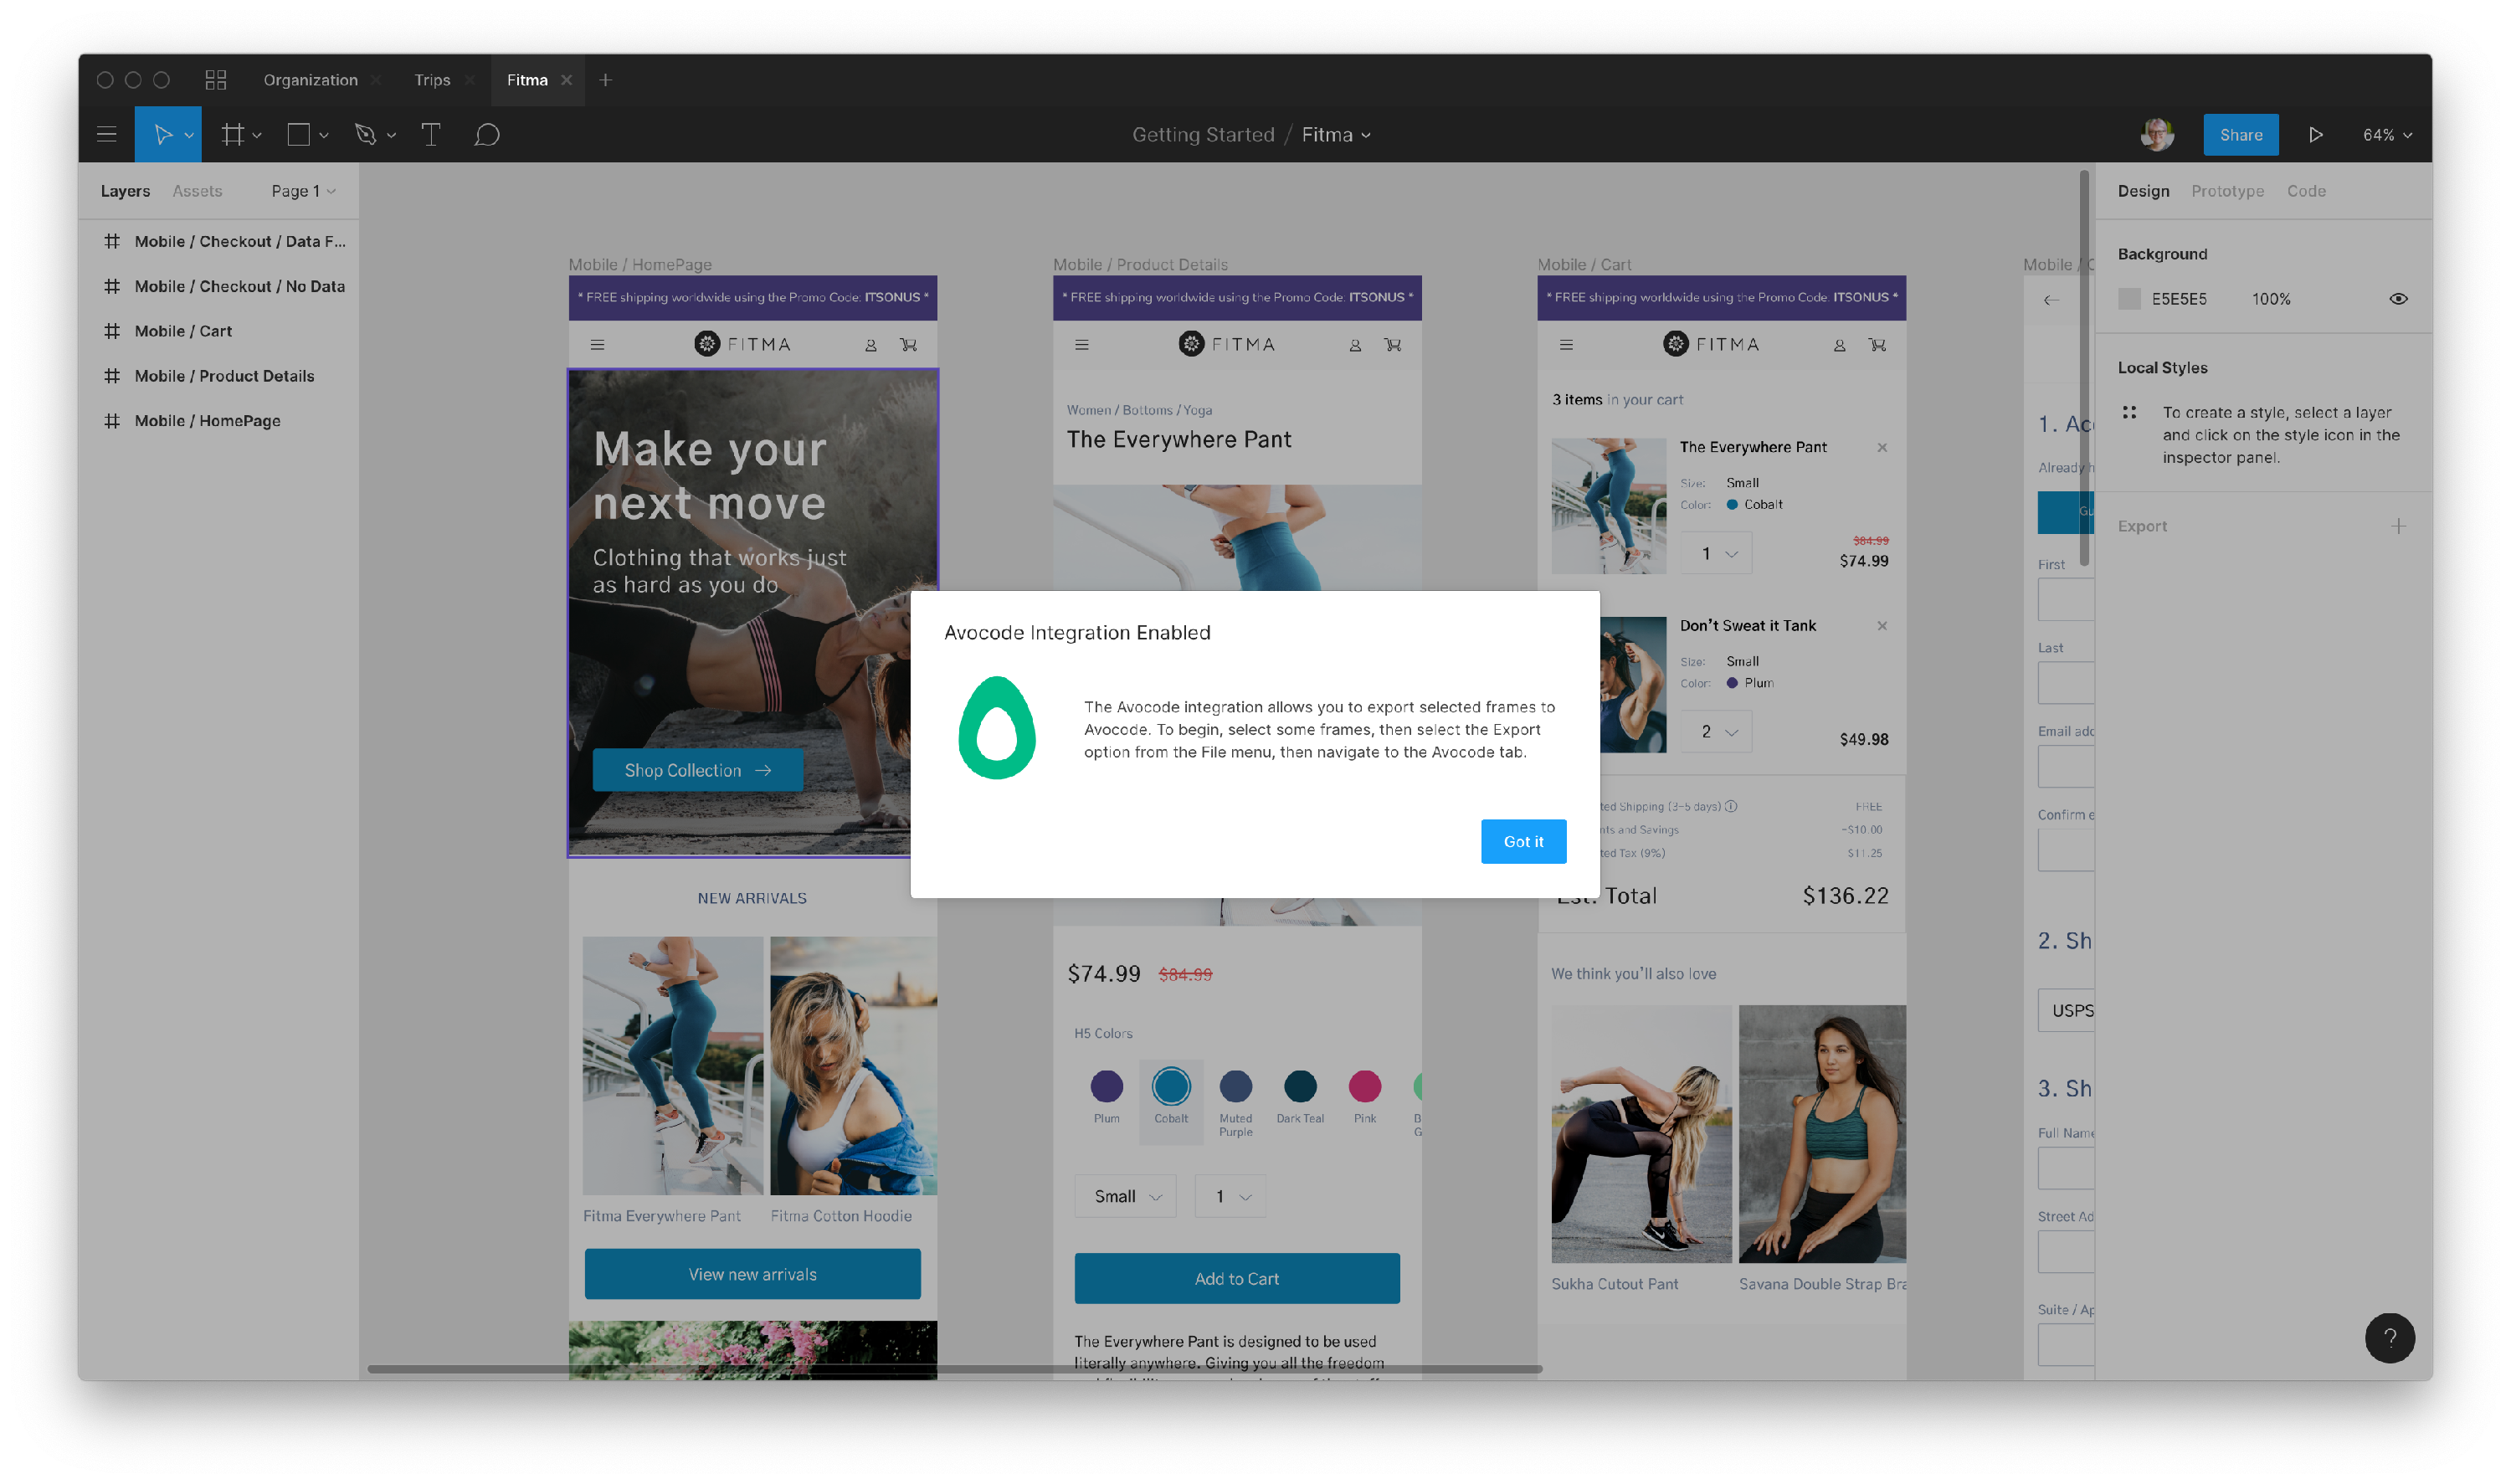Select the Frame tool
The image size is (2511, 1484).
pyautogui.click(x=232, y=134)
